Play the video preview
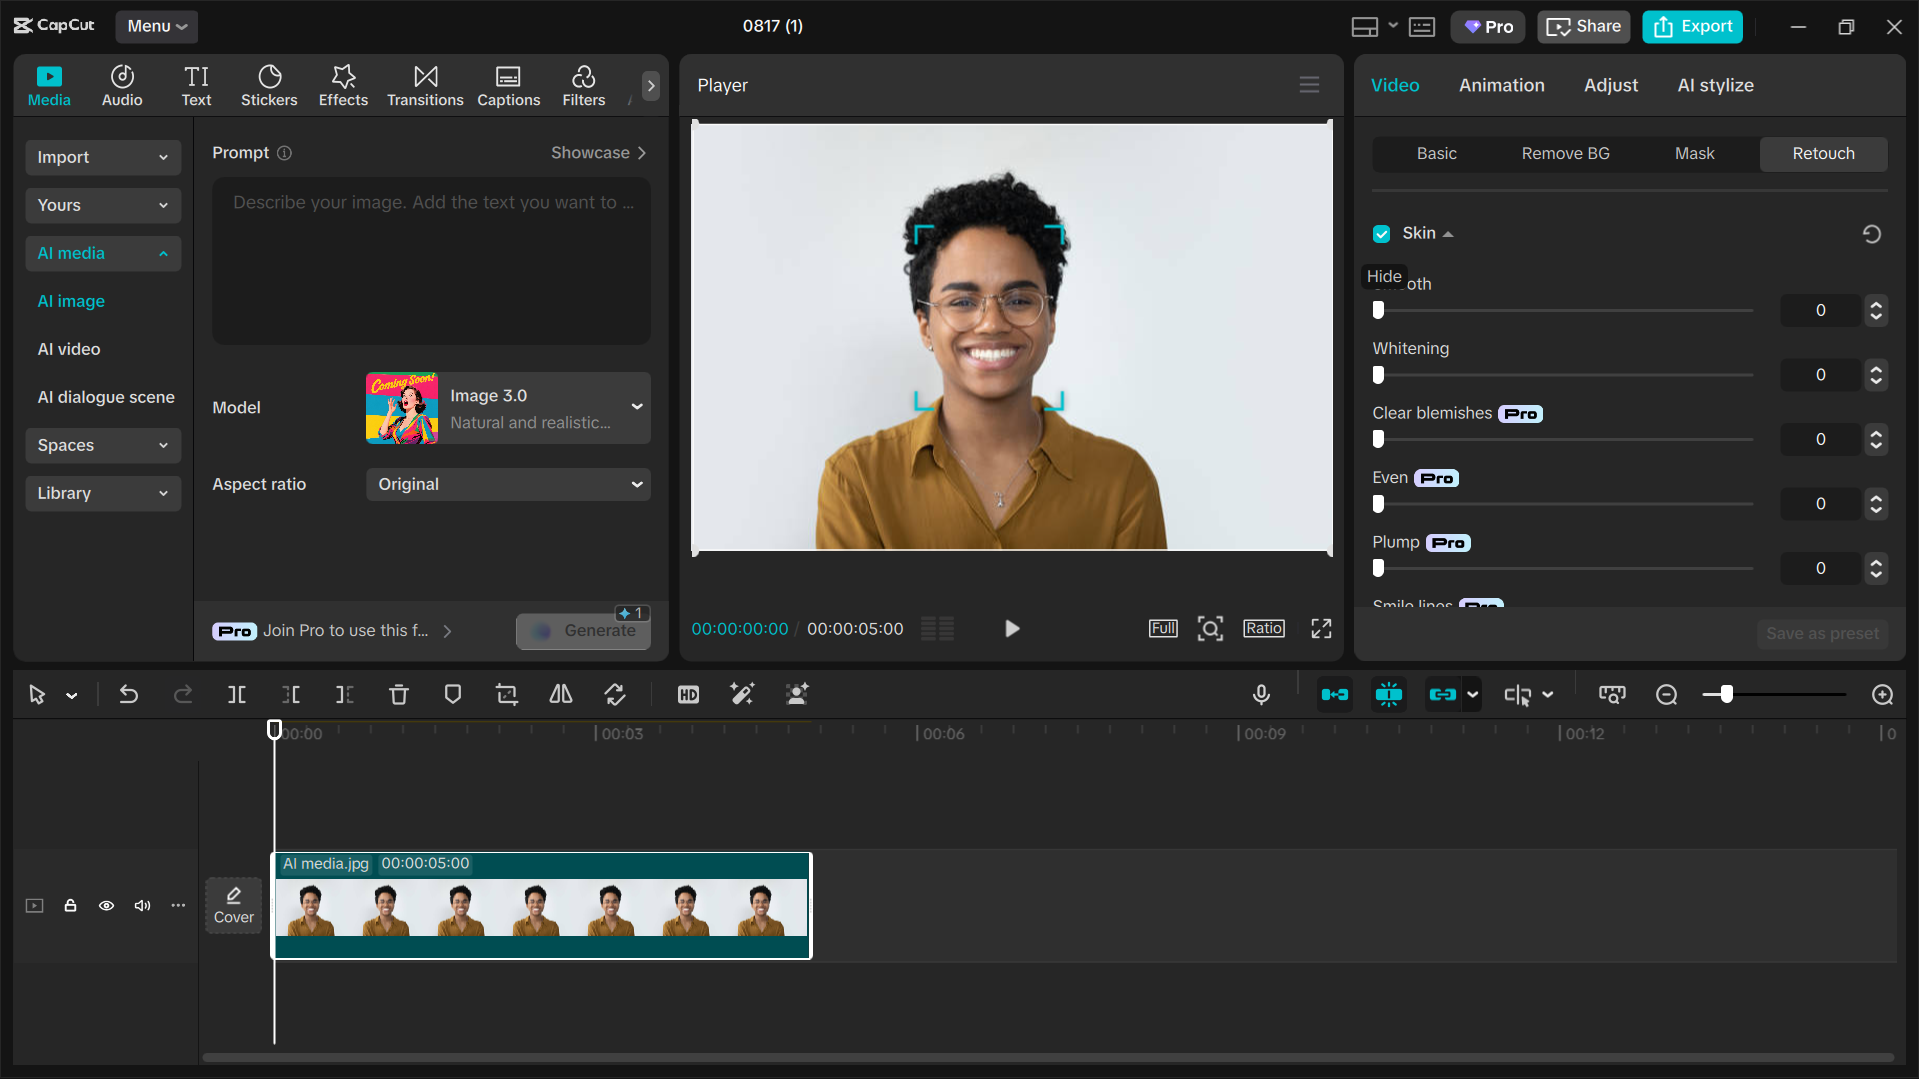 (x=1012, y=628)
